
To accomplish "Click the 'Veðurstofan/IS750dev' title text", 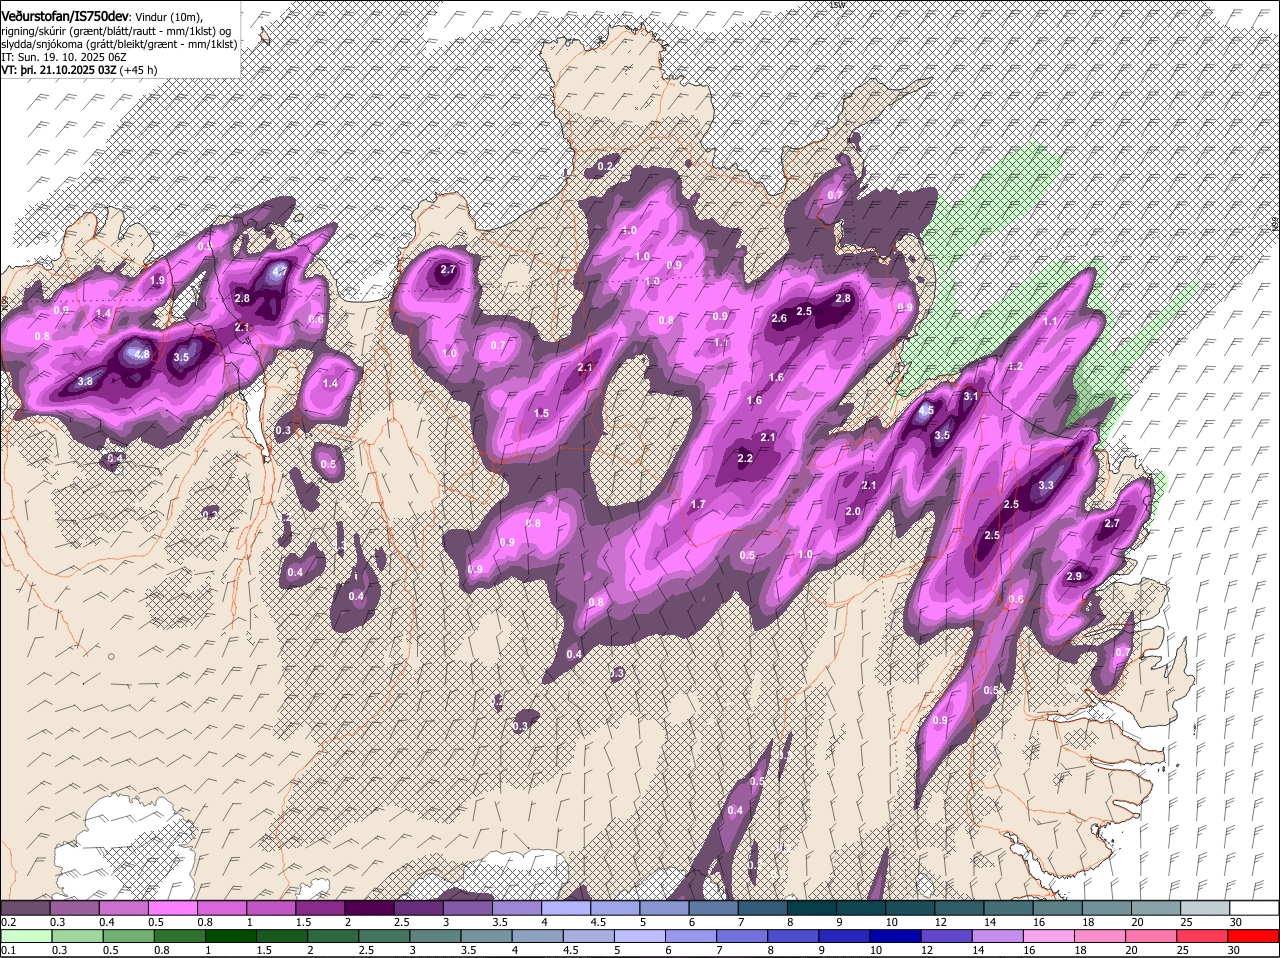I will [x=65, y=16].
